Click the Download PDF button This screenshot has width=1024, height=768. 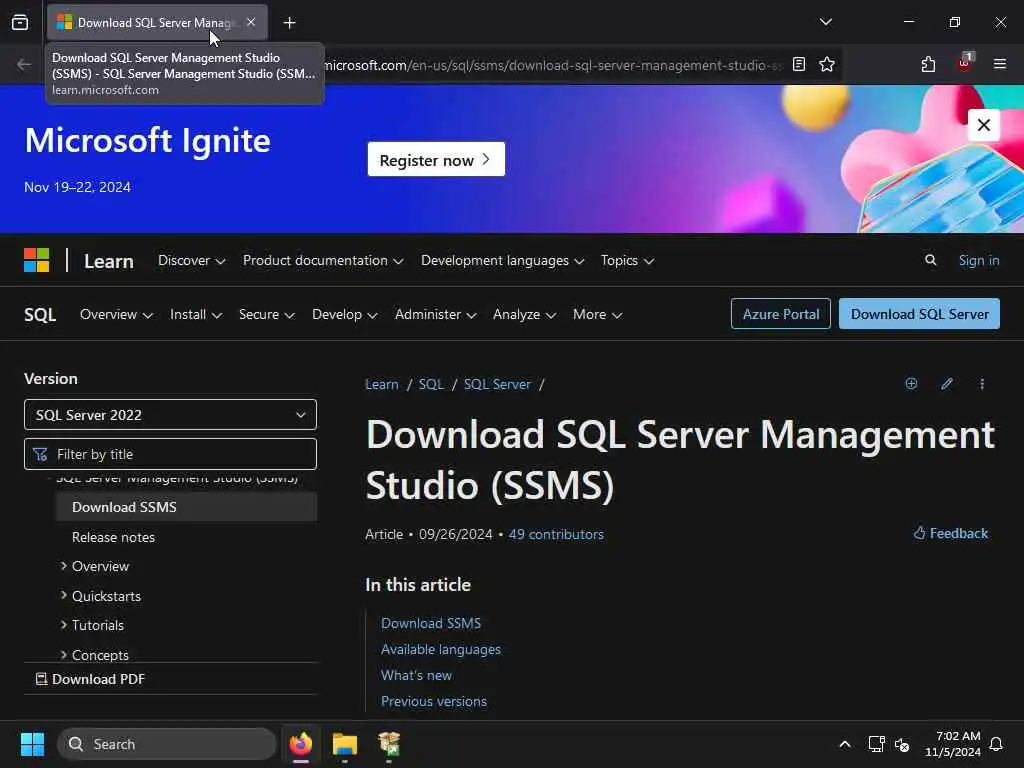point(90,679)
